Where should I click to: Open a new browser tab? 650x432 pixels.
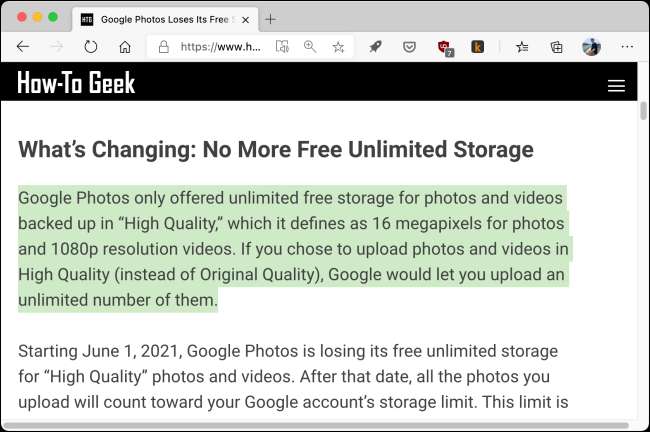tap(270, 19)
